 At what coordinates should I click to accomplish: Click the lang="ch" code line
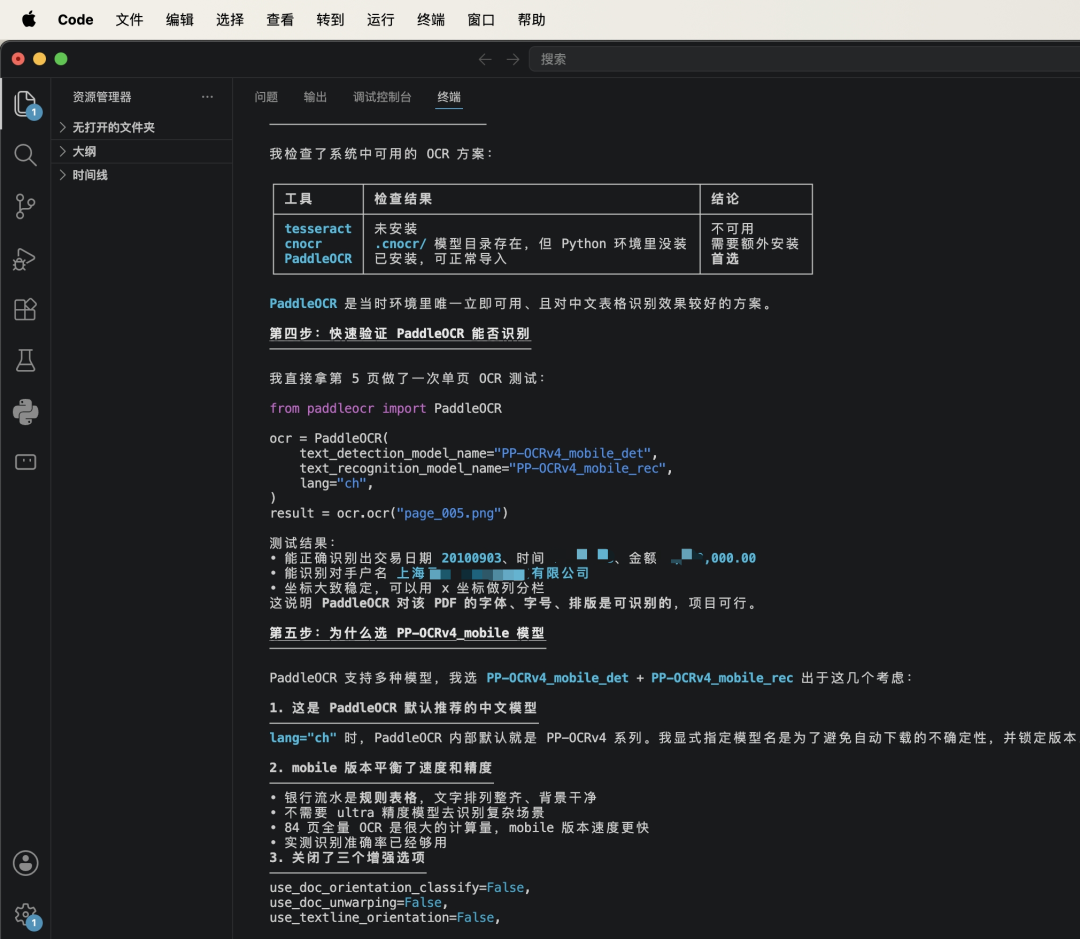tap(336, 484)
